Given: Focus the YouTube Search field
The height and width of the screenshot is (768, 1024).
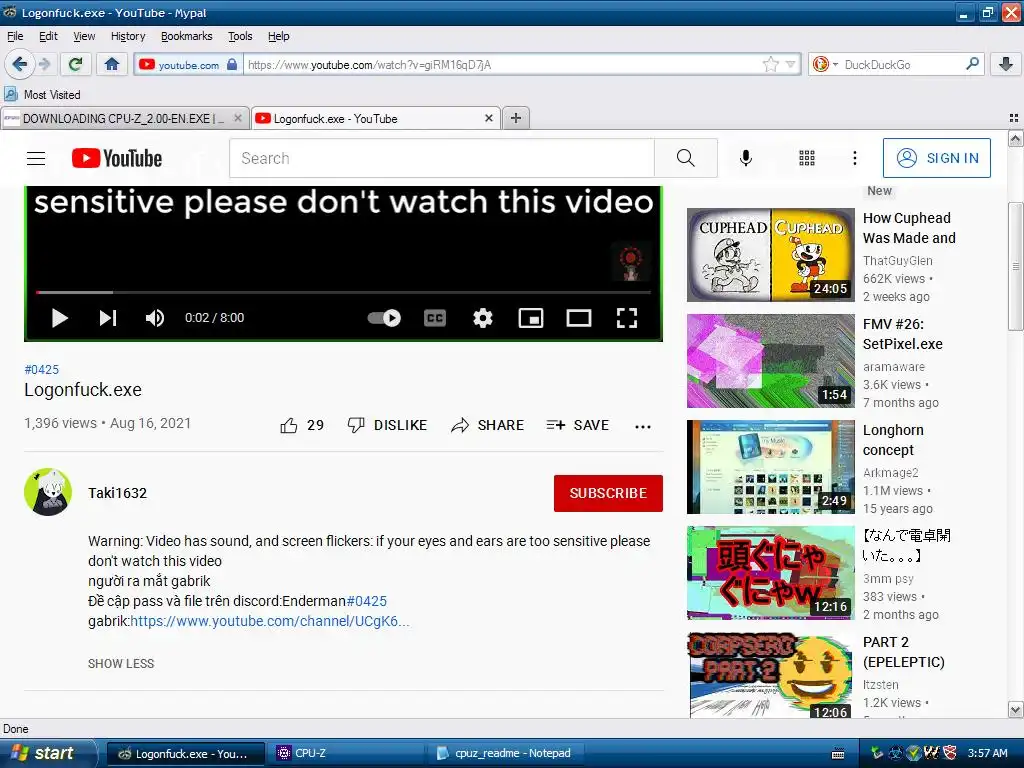Looking at the screenshot, I should coord(441,158).
